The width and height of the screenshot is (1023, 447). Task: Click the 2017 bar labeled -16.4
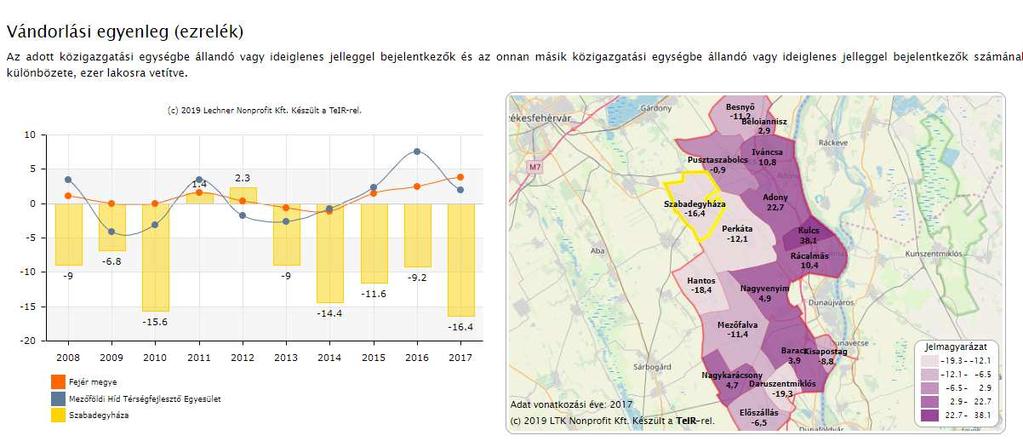[x=461, y=260]
